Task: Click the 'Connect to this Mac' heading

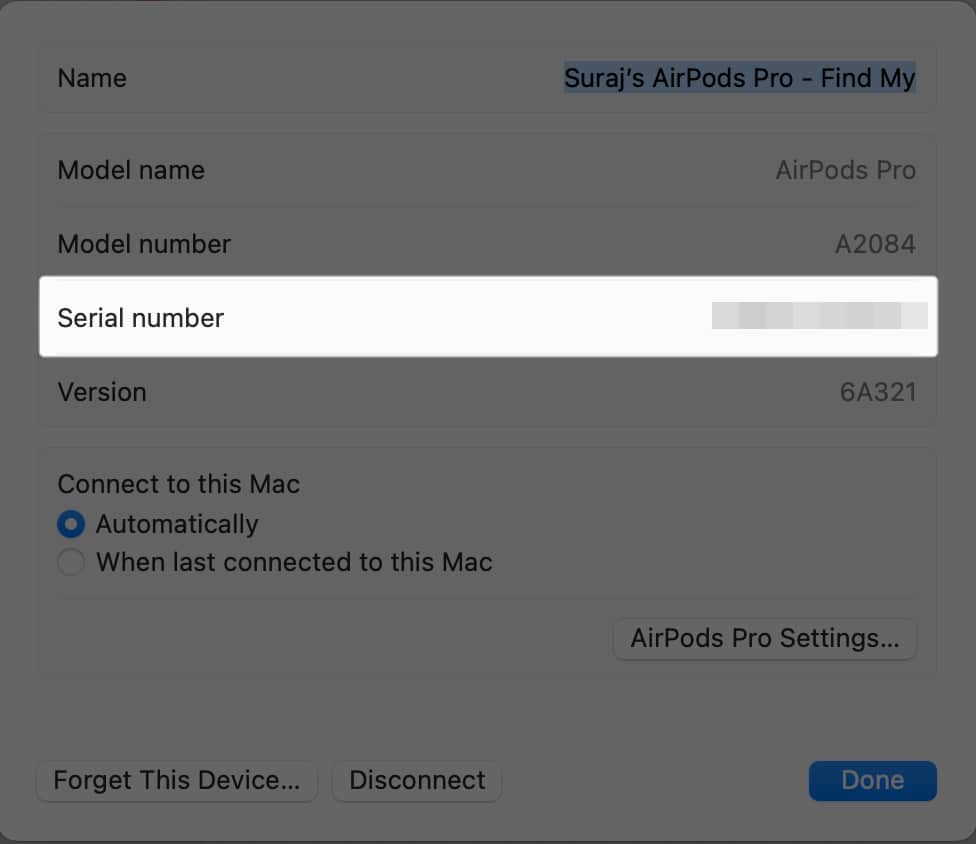Action: point(179,484)
